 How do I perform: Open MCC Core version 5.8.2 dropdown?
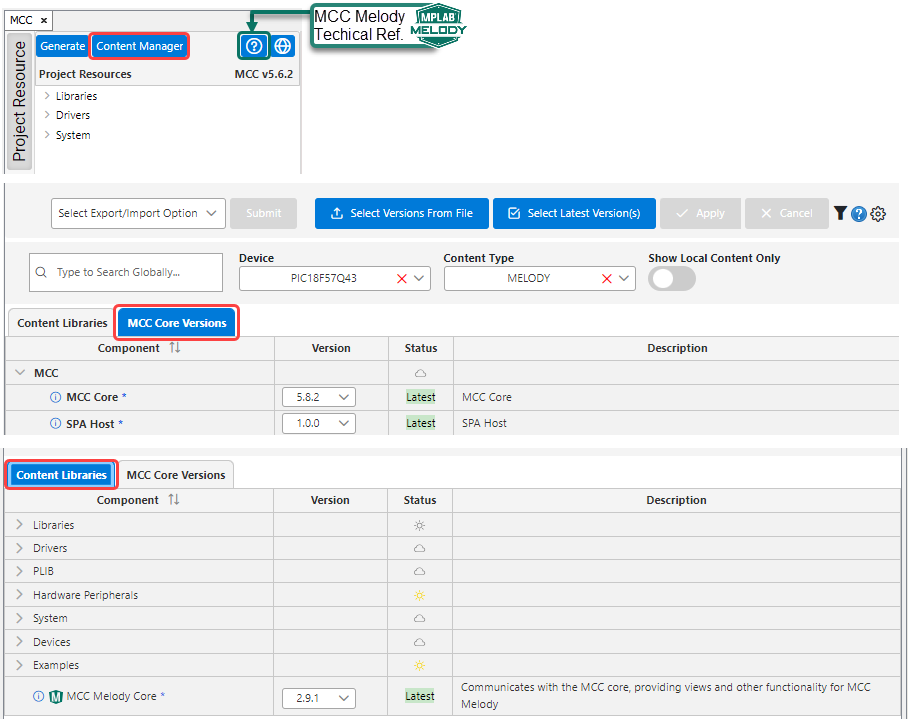pyautogui.click(x=319, y=397)
